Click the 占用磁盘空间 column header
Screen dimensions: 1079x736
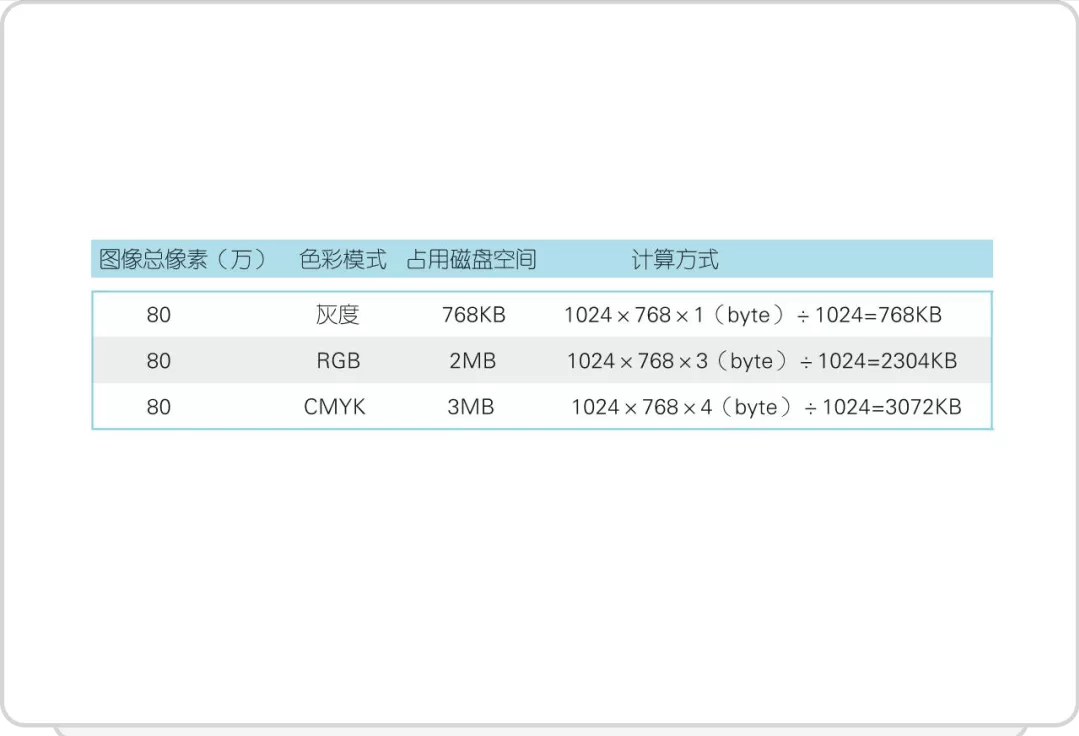pos(471,259)
